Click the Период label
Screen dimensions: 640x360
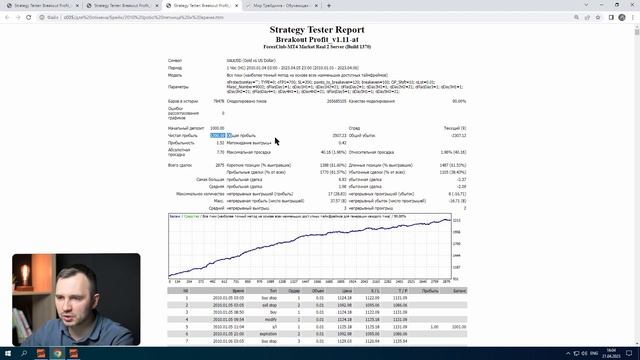click(175, 68)
